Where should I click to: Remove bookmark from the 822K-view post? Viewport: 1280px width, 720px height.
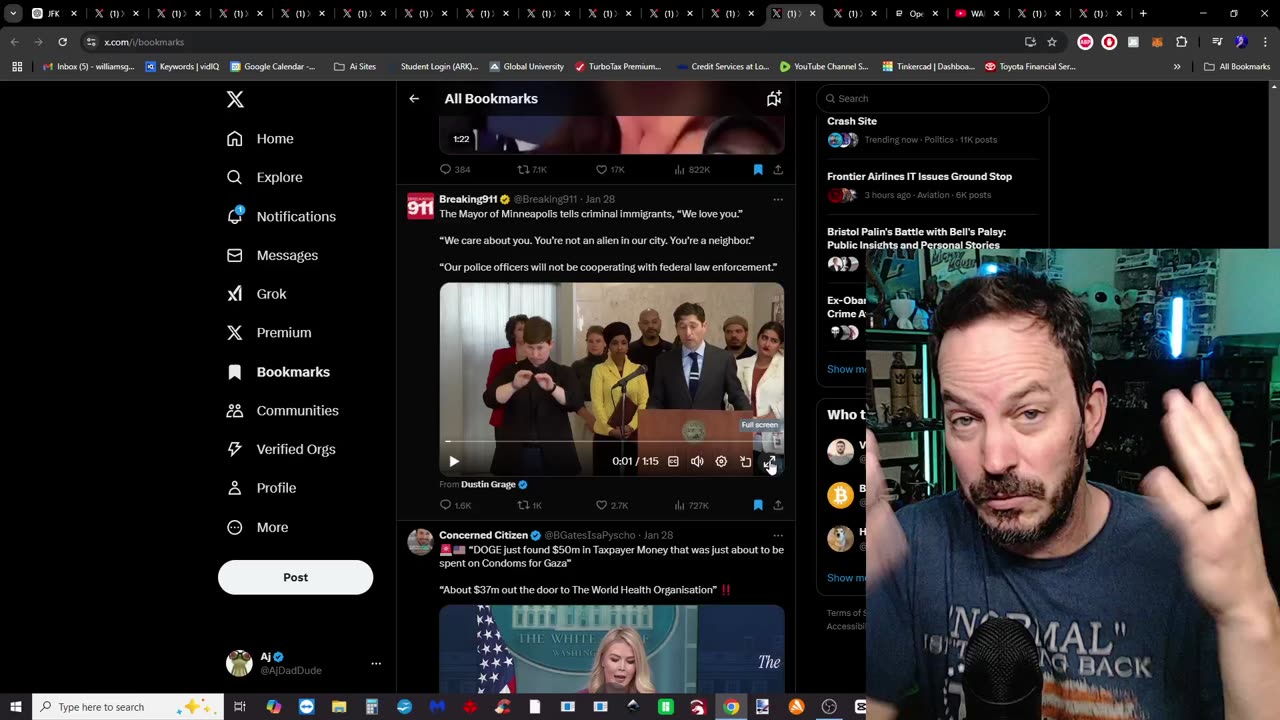(758, 169)
